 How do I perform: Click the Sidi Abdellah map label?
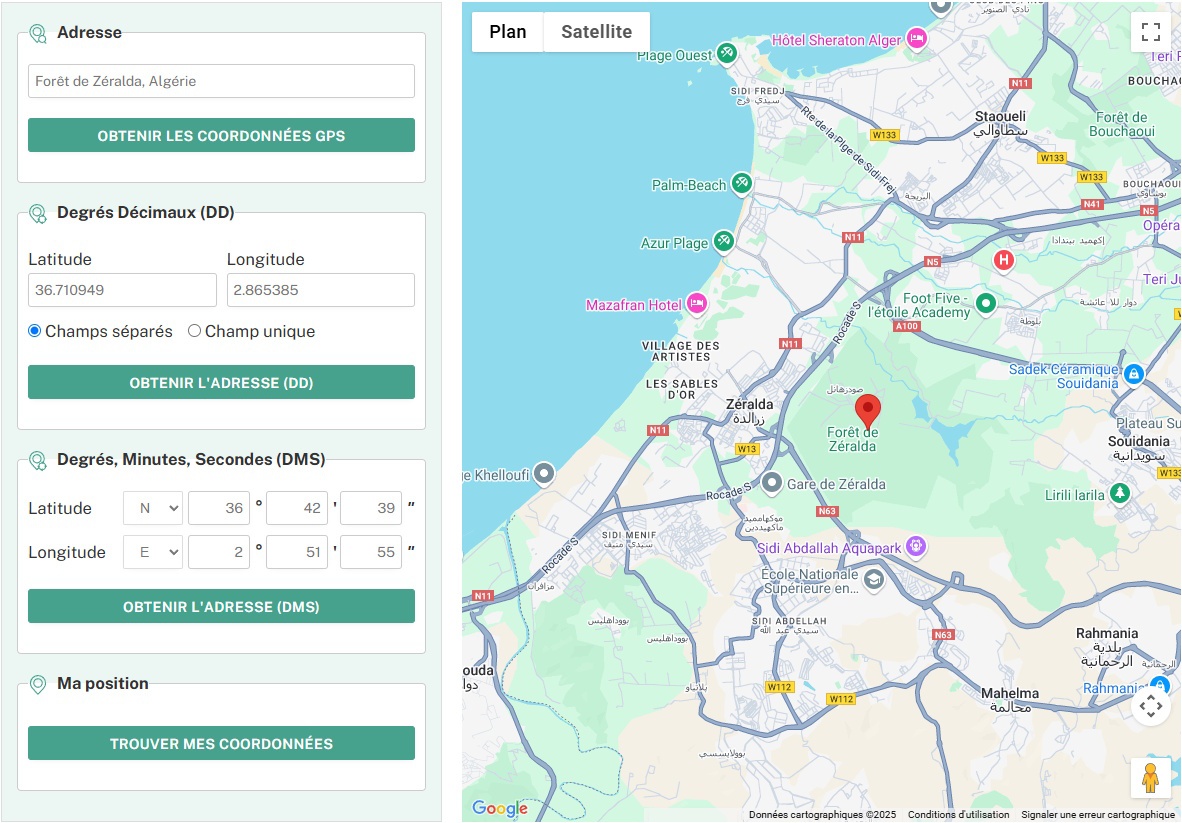(x=789, y=625)
